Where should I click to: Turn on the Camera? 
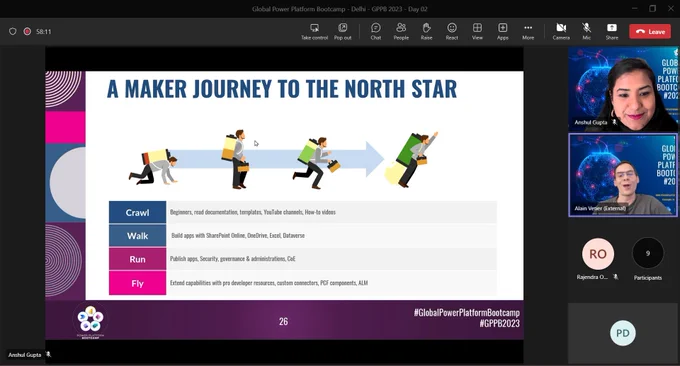click(x=561, y=32)
